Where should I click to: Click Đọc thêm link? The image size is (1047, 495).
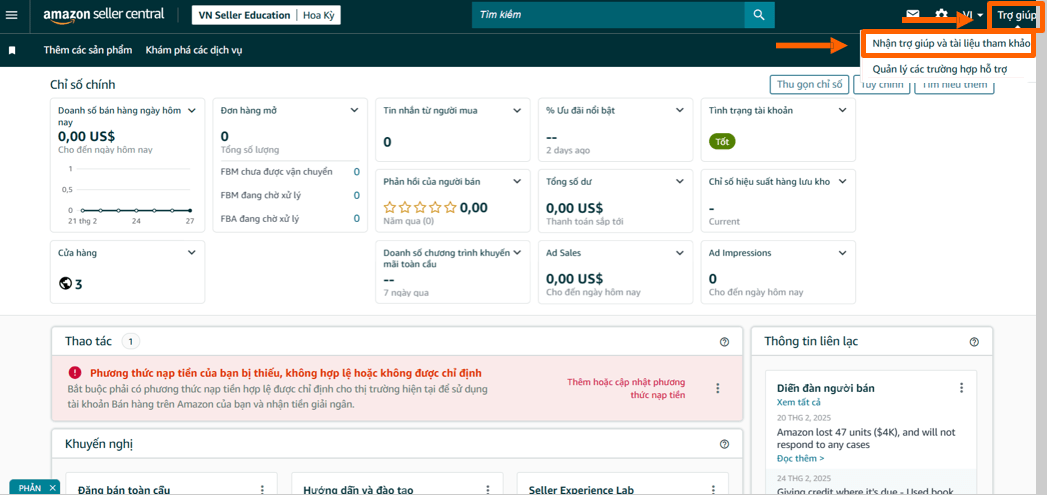click(801, 458)
